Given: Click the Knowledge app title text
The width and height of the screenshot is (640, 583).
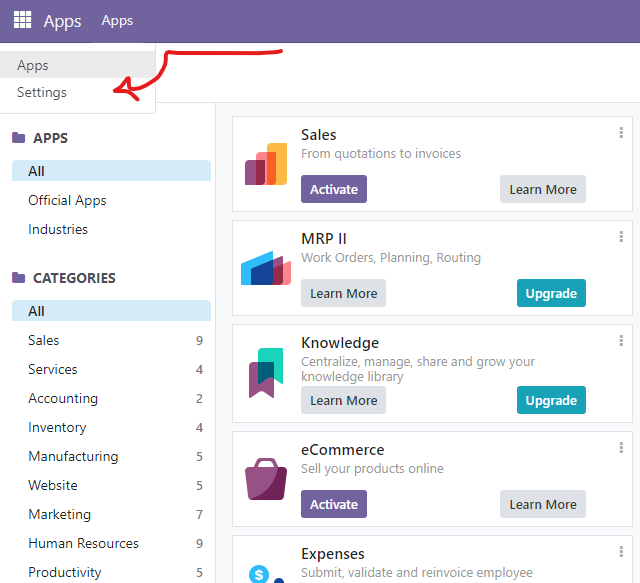Looking at the screenshot, I should [340, 343].
